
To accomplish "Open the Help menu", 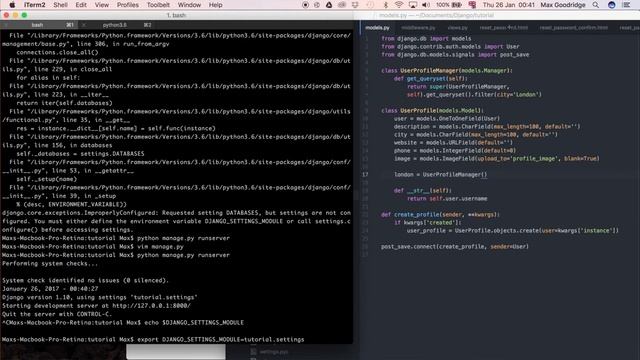I will coord(216,5).
